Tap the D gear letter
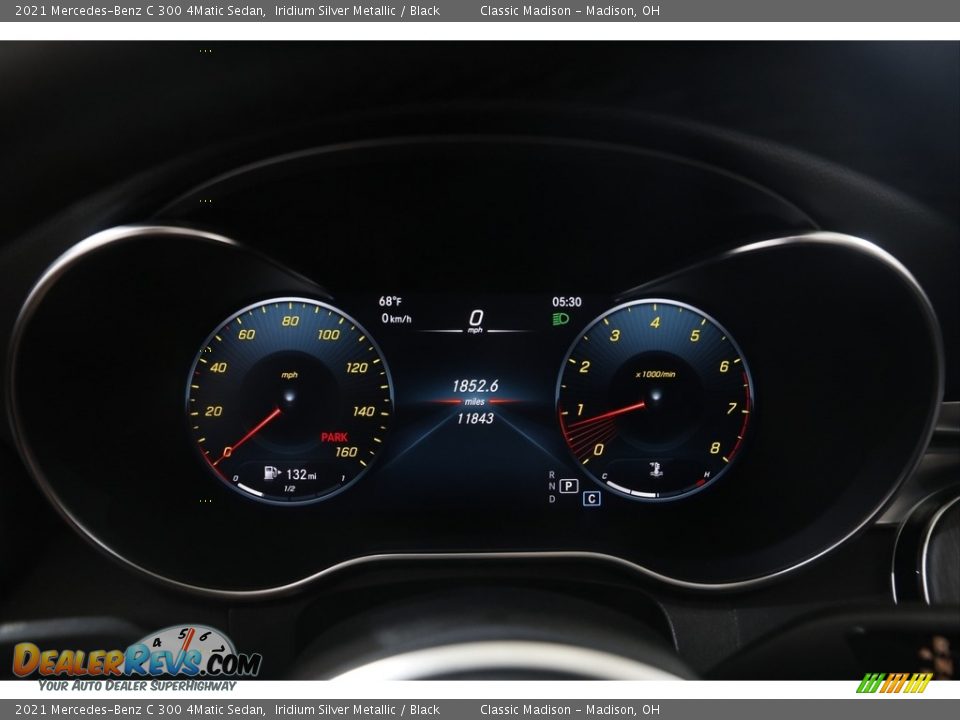This screenshot has width=960, height=720. tap(552, 499)
